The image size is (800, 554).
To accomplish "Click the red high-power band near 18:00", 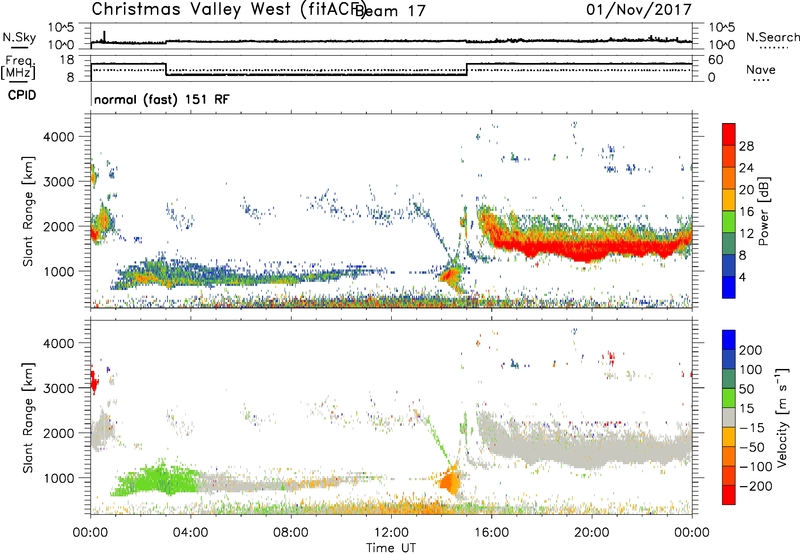I will (541, 248).
